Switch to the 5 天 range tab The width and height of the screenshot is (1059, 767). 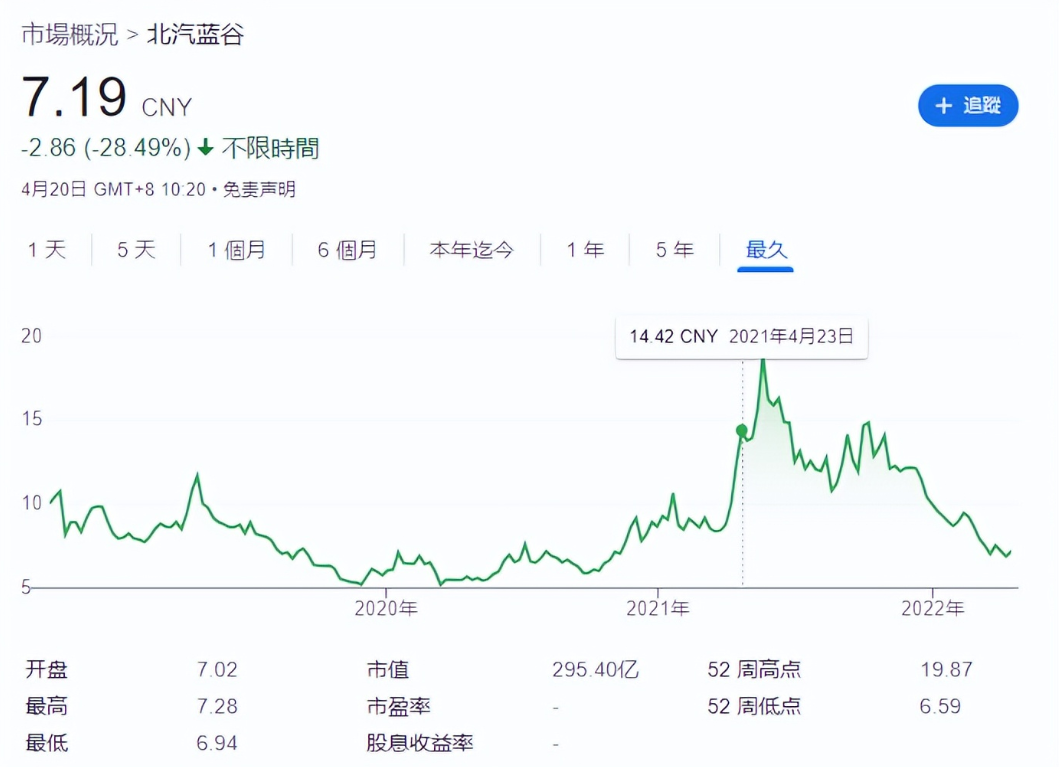click(136, 250)
